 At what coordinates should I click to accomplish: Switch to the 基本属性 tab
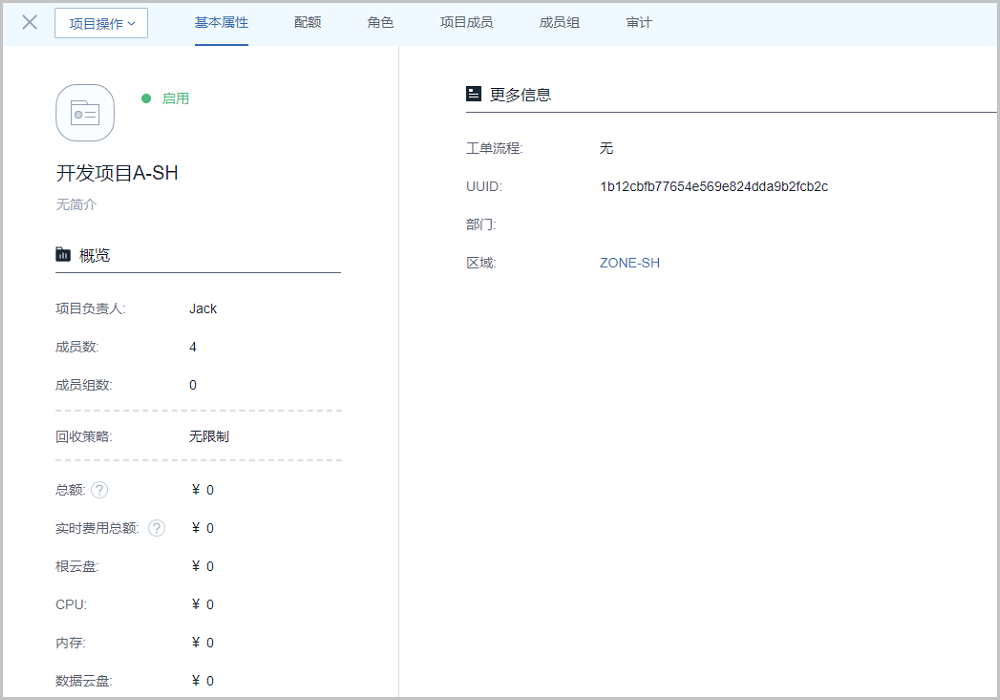pyautogui.click(x=221, y=22)
